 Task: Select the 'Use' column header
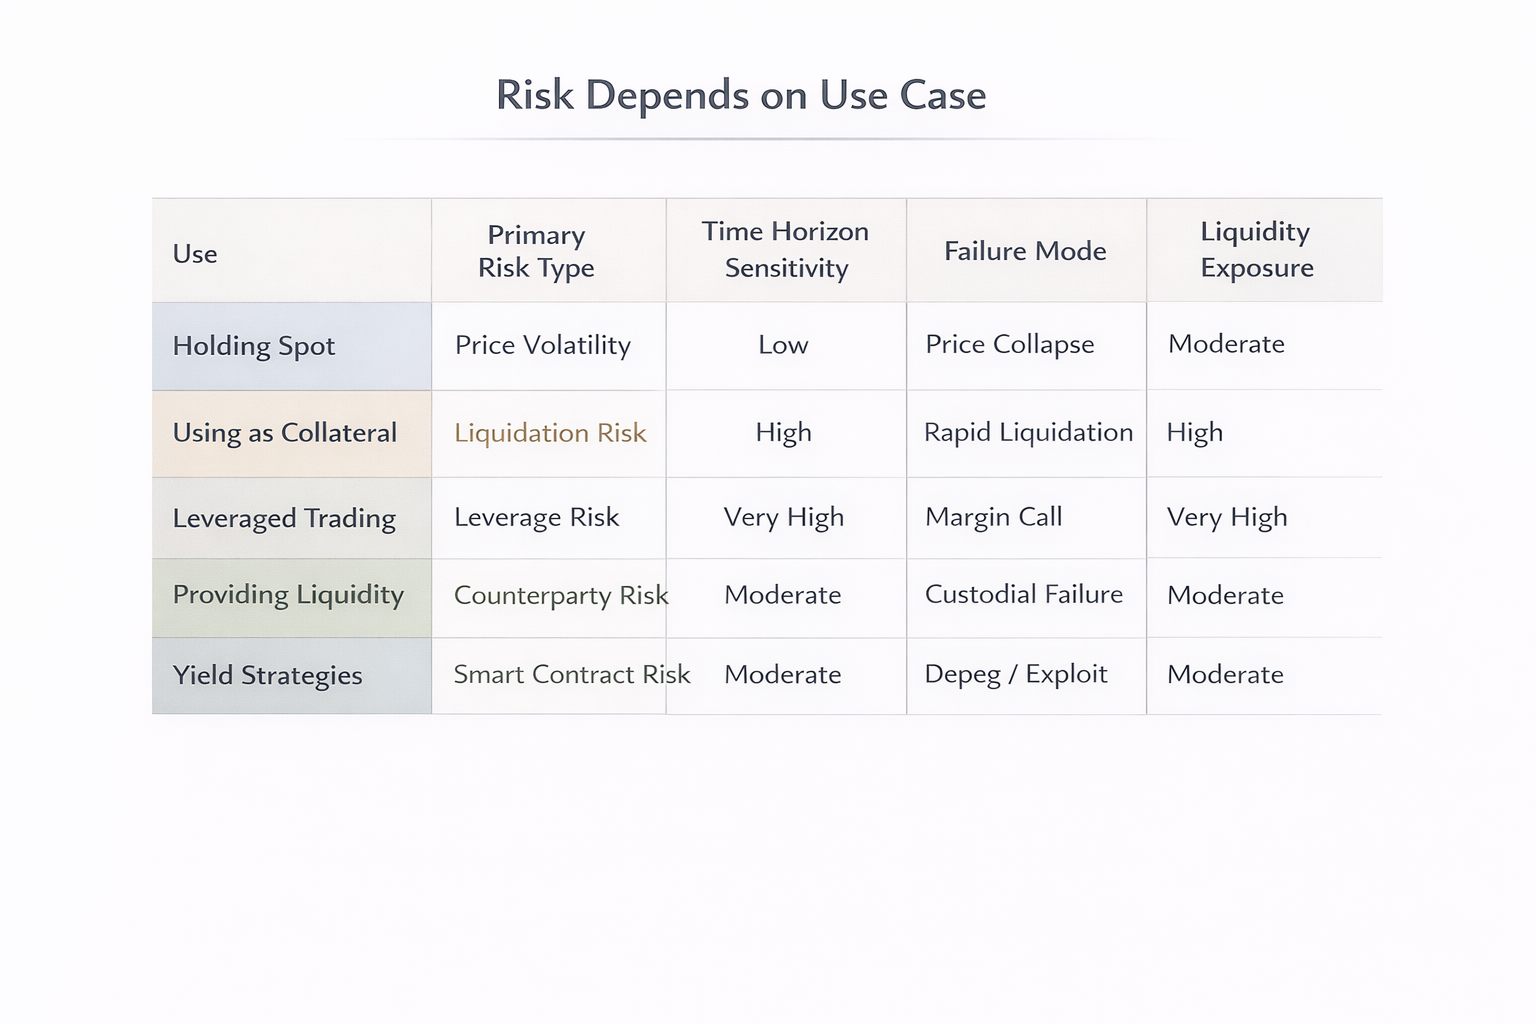tap(195, 254)
